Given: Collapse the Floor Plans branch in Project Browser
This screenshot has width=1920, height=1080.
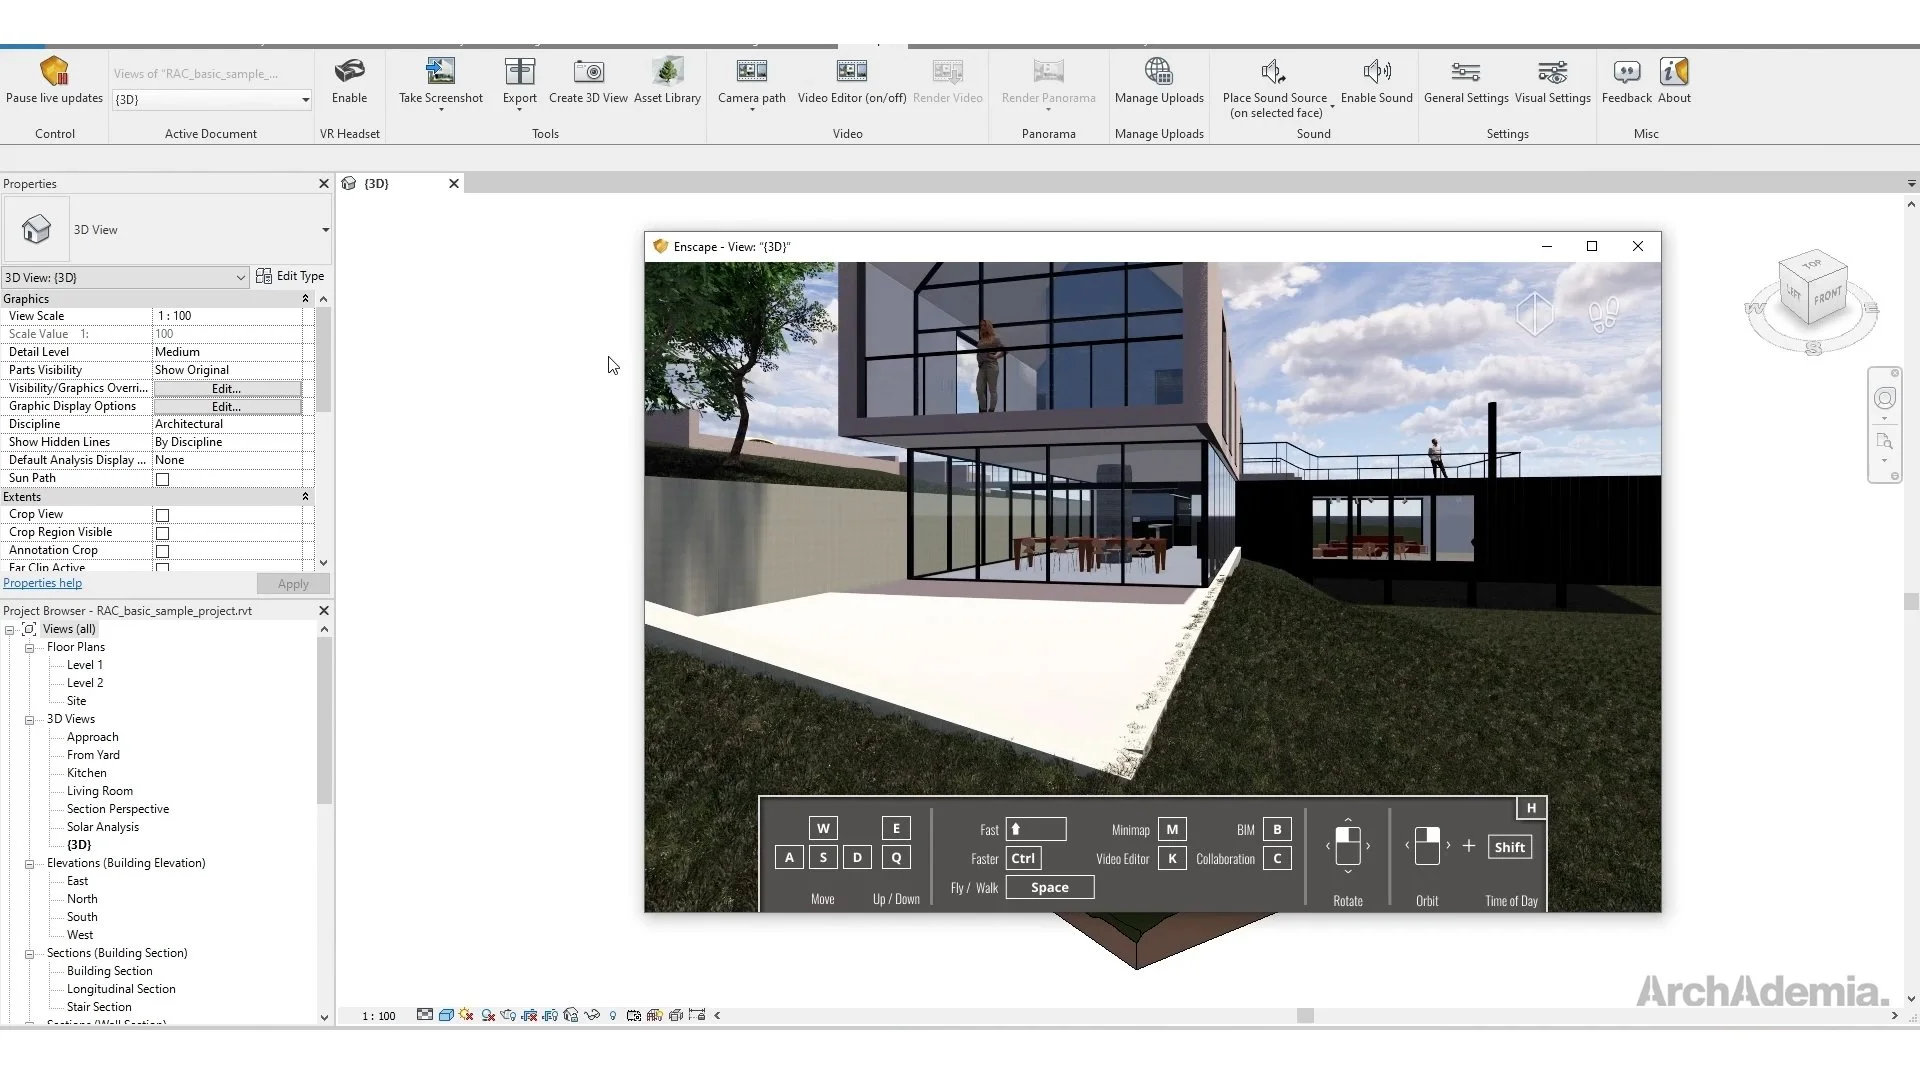Looking at the screenshot, I should coord(29,647).
